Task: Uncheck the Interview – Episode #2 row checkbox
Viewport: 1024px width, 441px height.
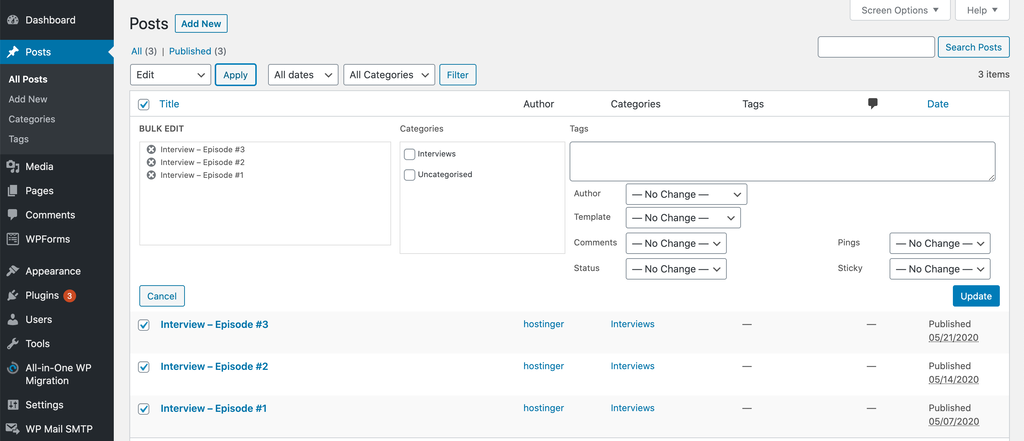Action: [143, 367]
